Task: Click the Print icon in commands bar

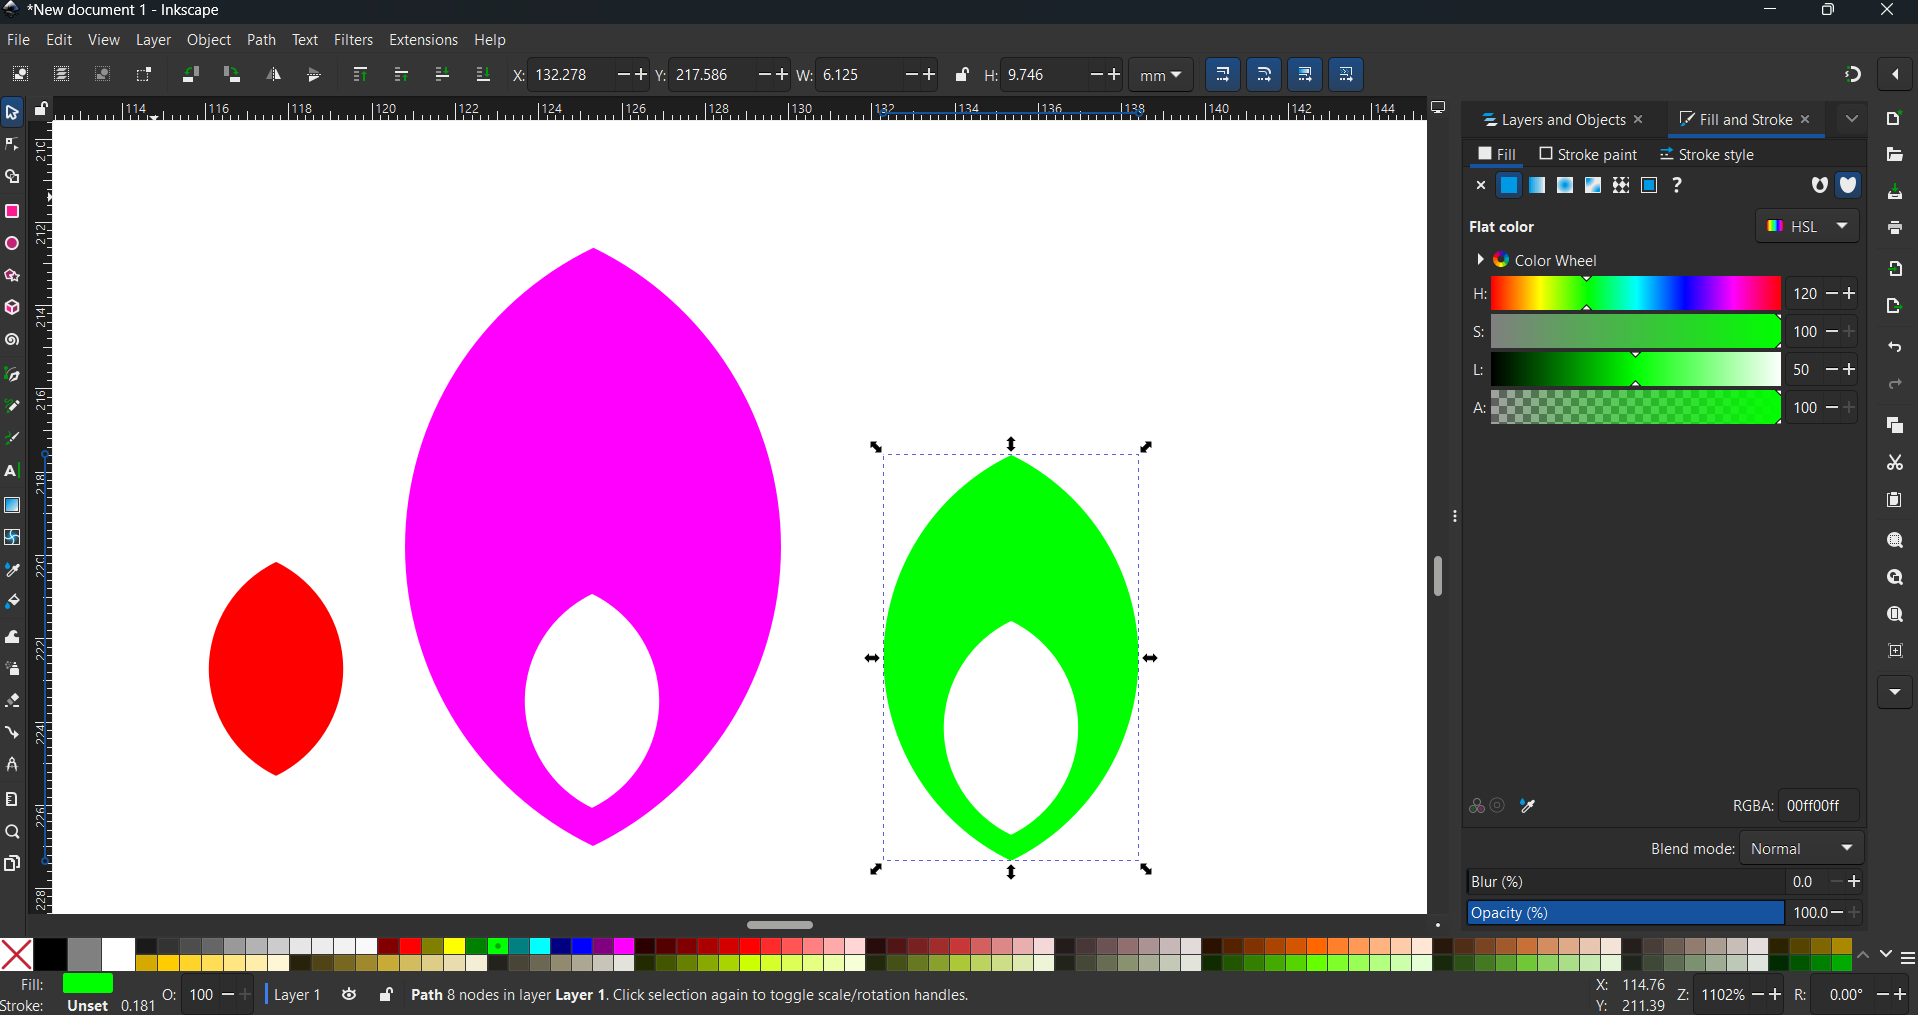Action: coord(1894,228)
